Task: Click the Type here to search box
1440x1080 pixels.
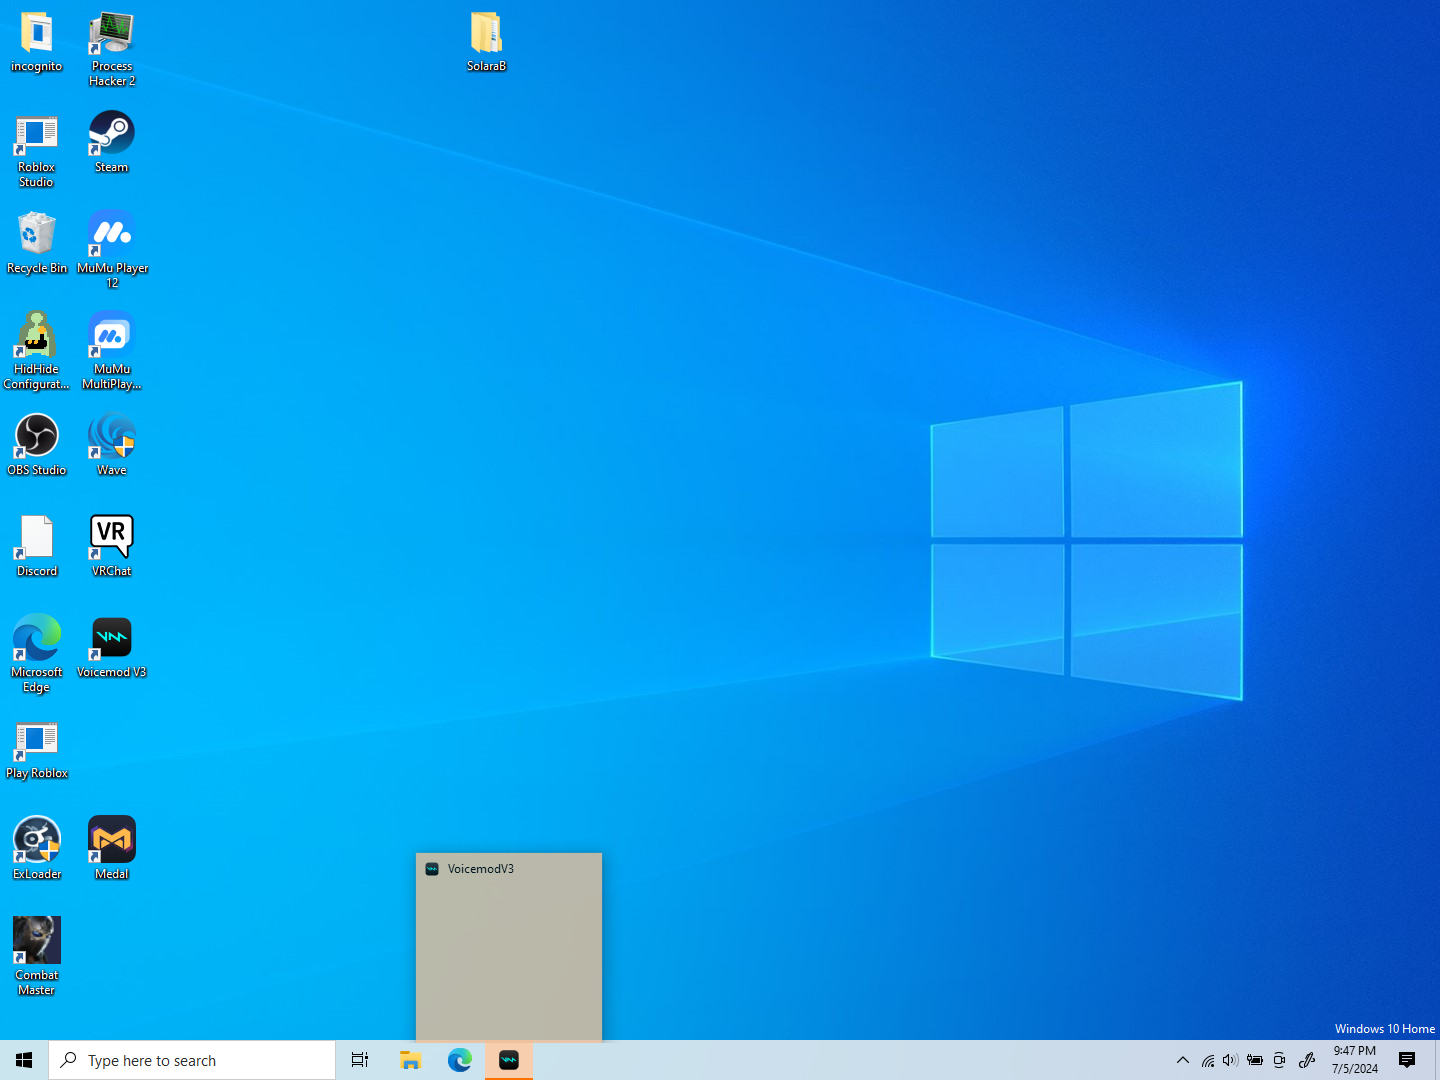Action: pos(192,1060)
